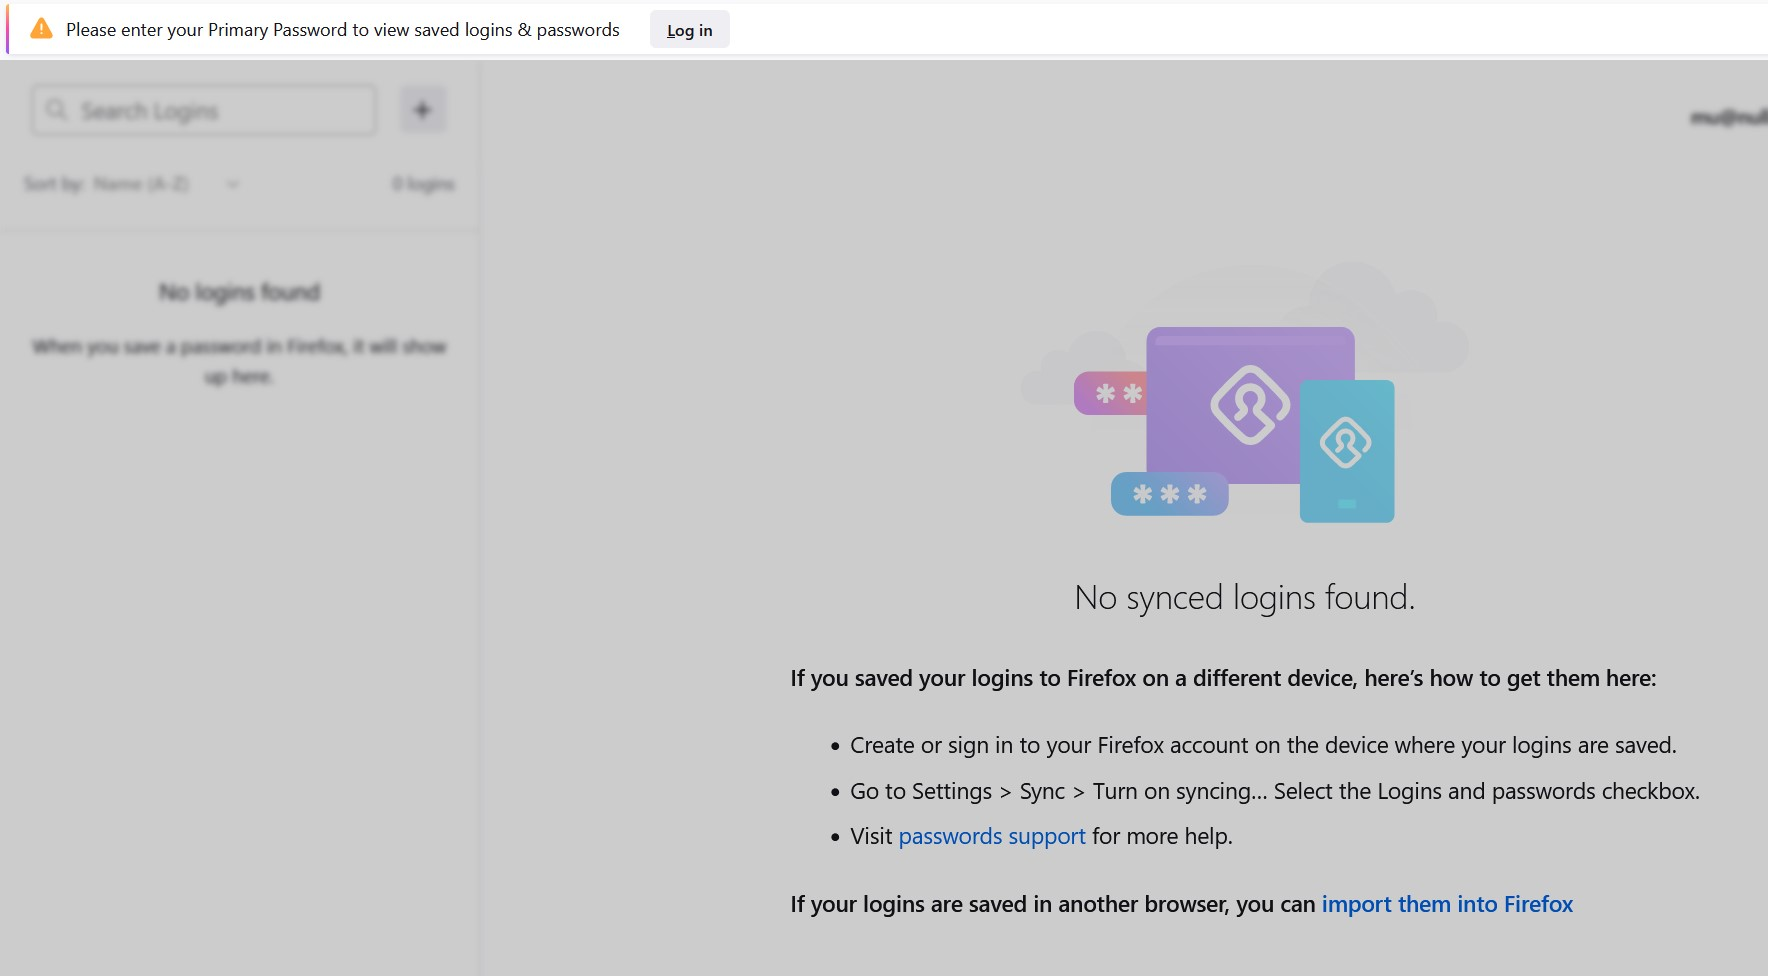Image resolution: width=1768 pixels, height=976 pixels.
Task: Click the account email at top right
Action: pyautogui.click(x=1729, y=118)
